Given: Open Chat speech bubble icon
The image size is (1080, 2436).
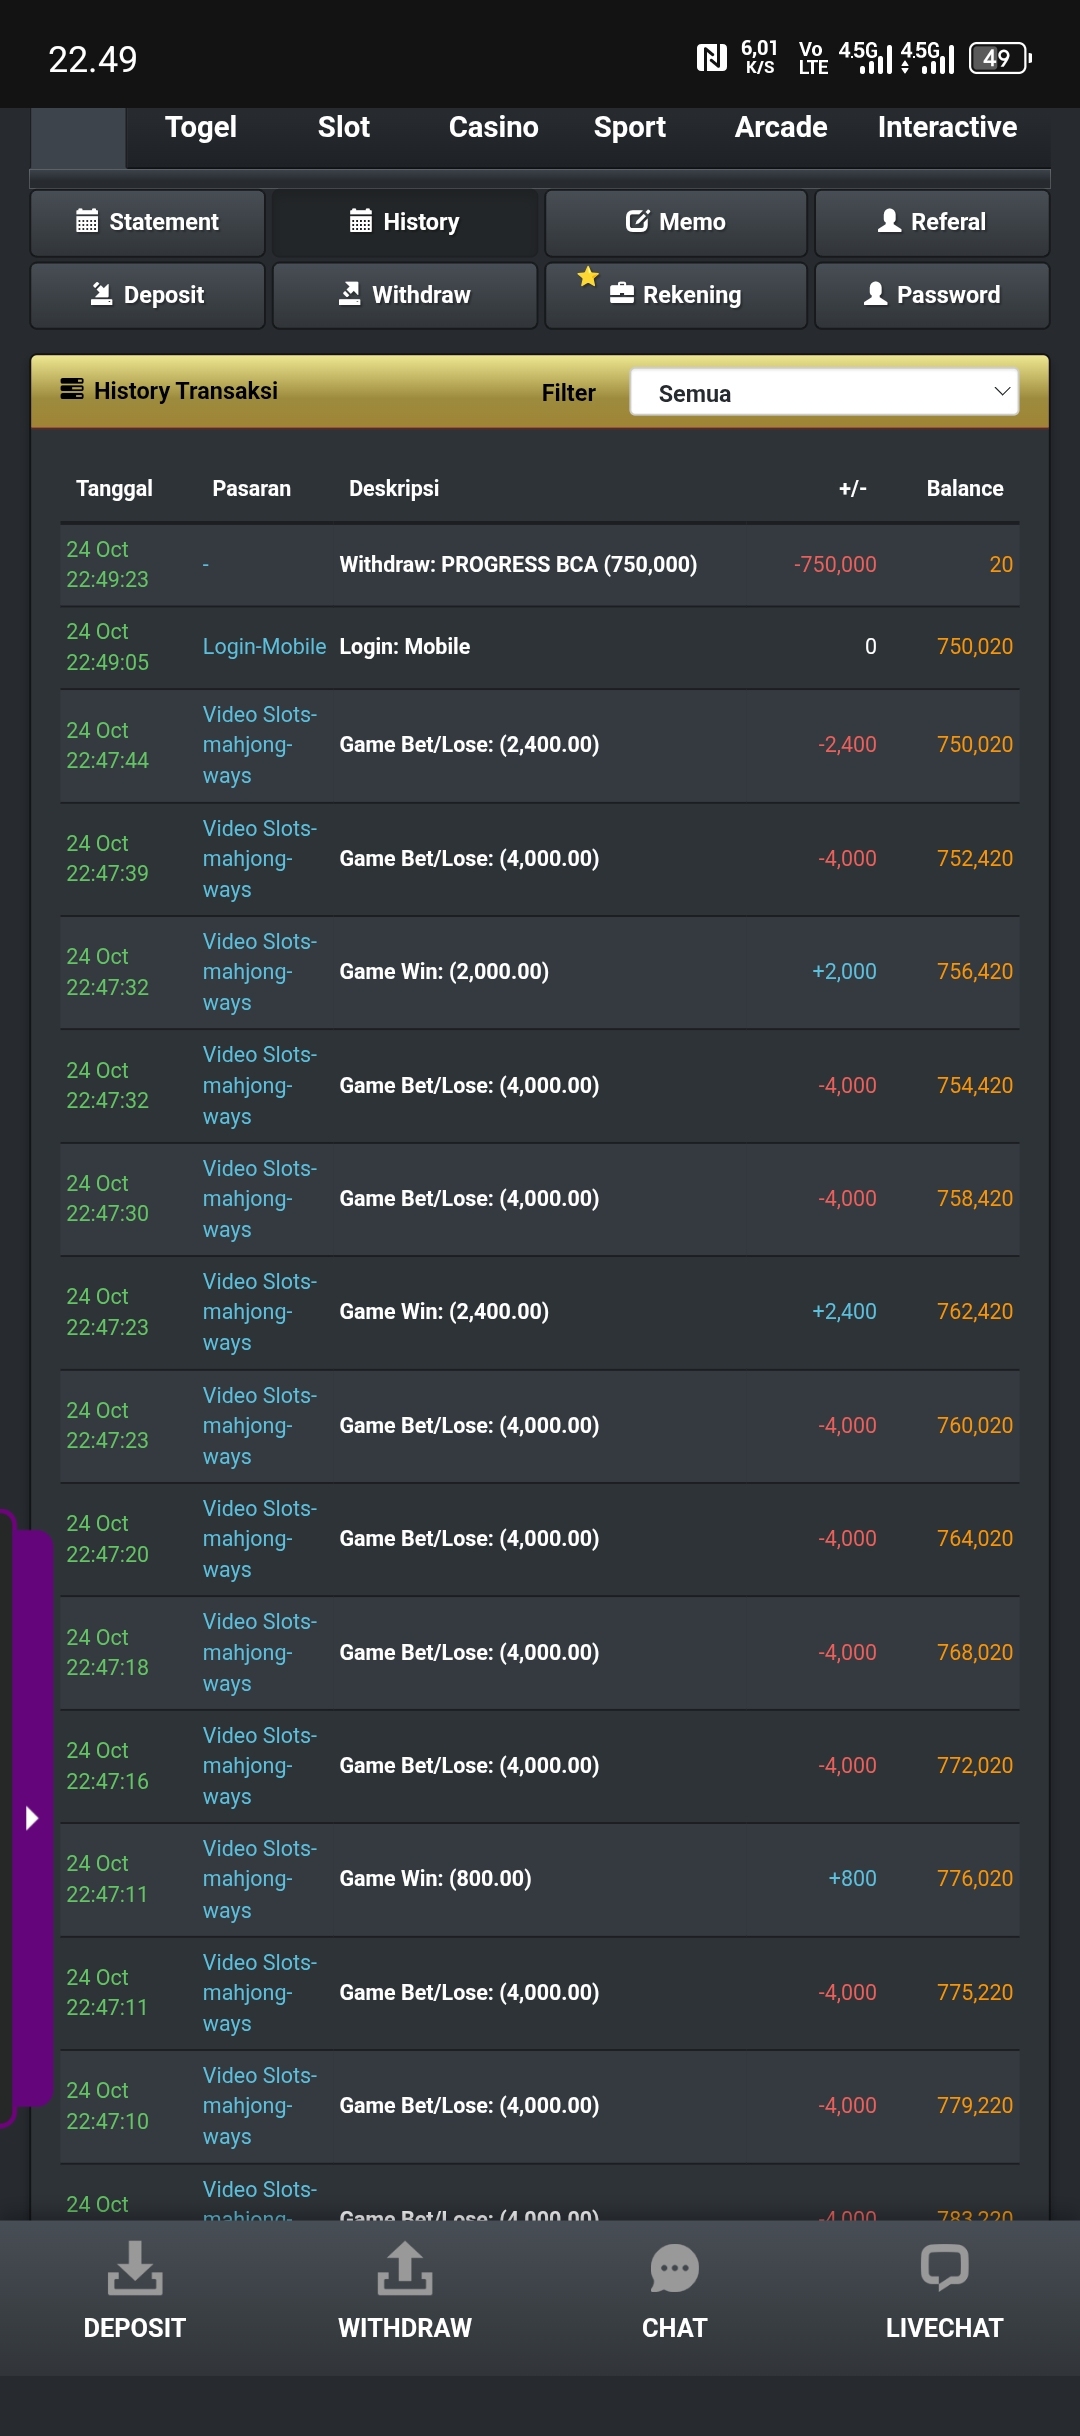Looking at the screenshot, I should tap(674, 2268).
